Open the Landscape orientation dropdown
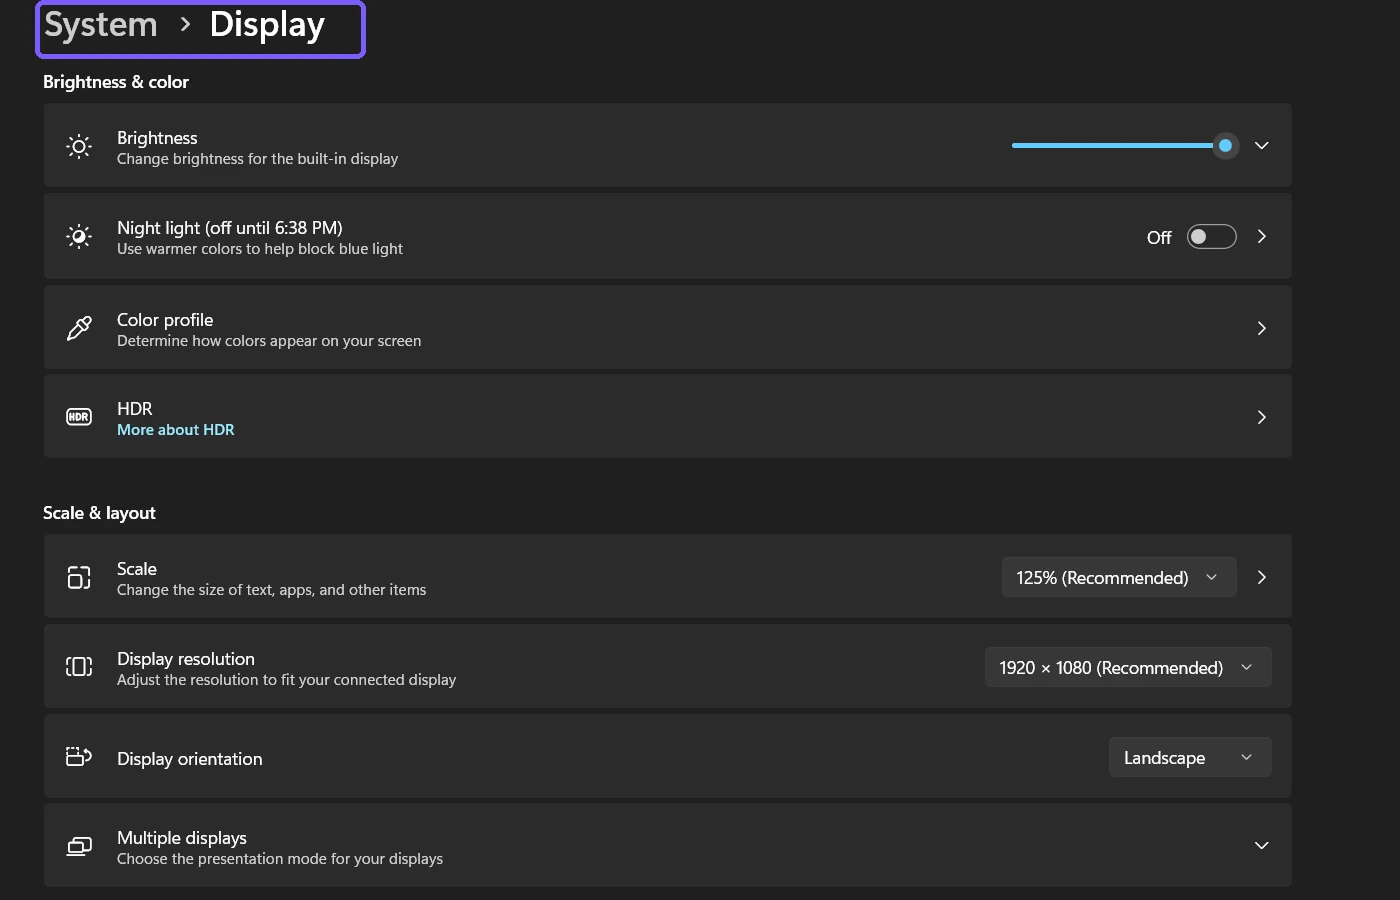 pyautogui.click(x=1190, y=757)
